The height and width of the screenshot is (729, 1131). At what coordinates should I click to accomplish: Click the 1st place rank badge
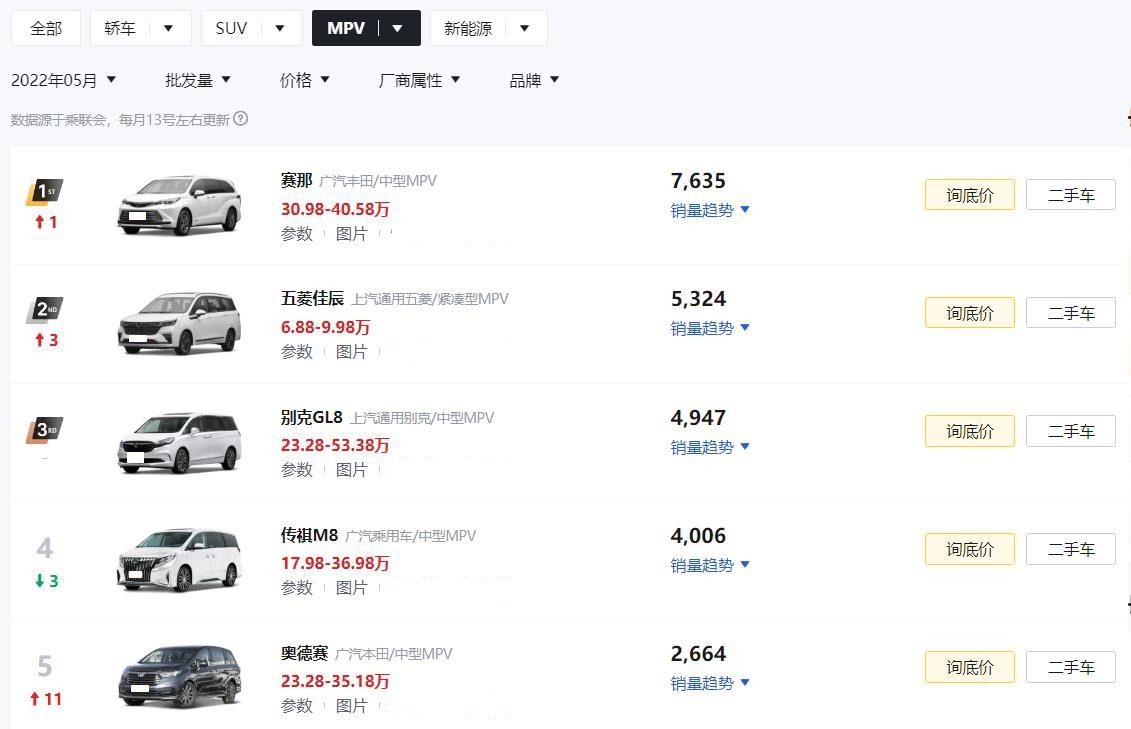pos(45,191)
